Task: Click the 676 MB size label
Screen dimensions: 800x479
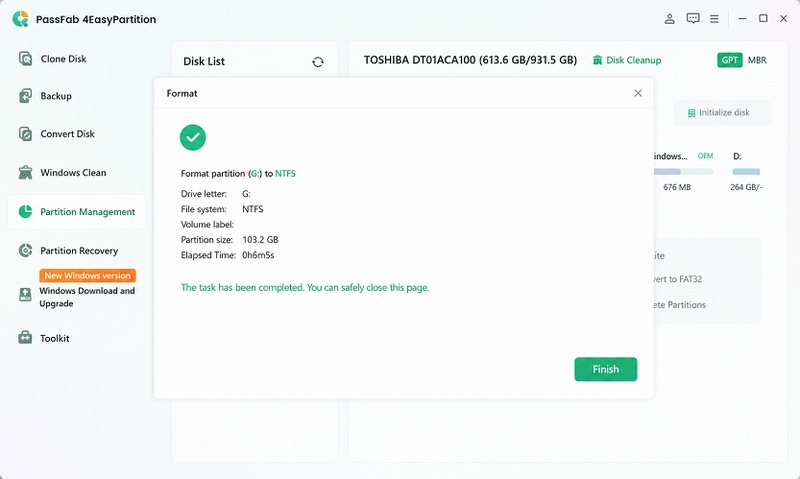Action: click(677, 187)
